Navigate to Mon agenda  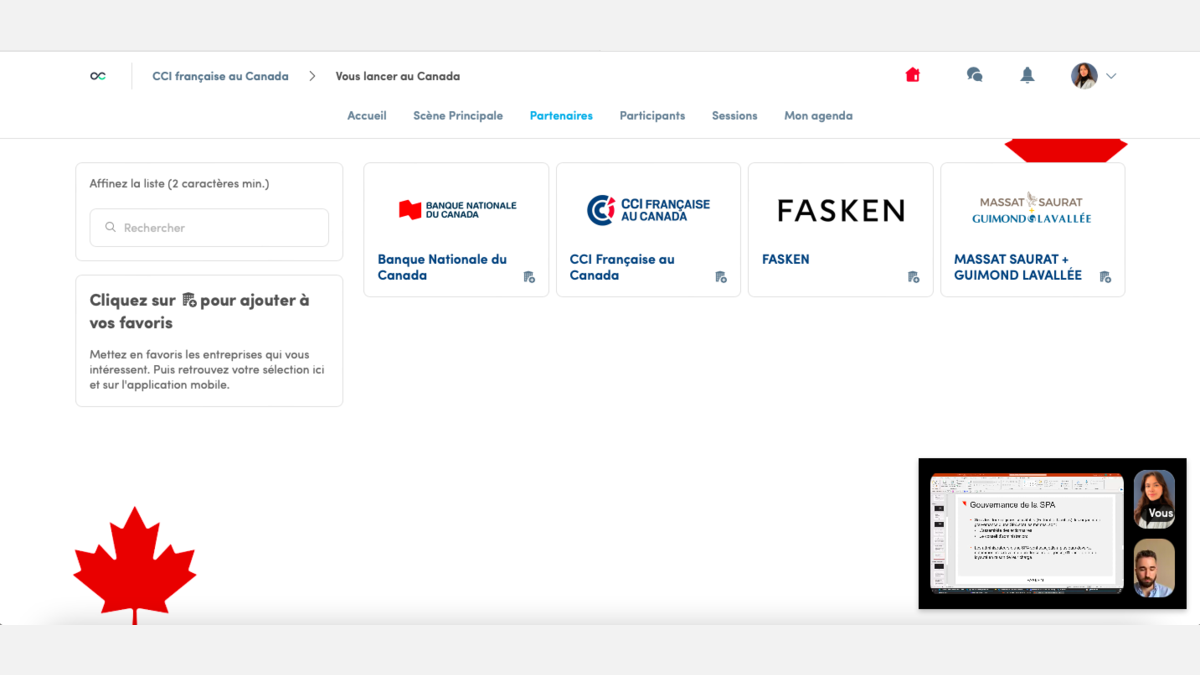[x=818, y=116]
